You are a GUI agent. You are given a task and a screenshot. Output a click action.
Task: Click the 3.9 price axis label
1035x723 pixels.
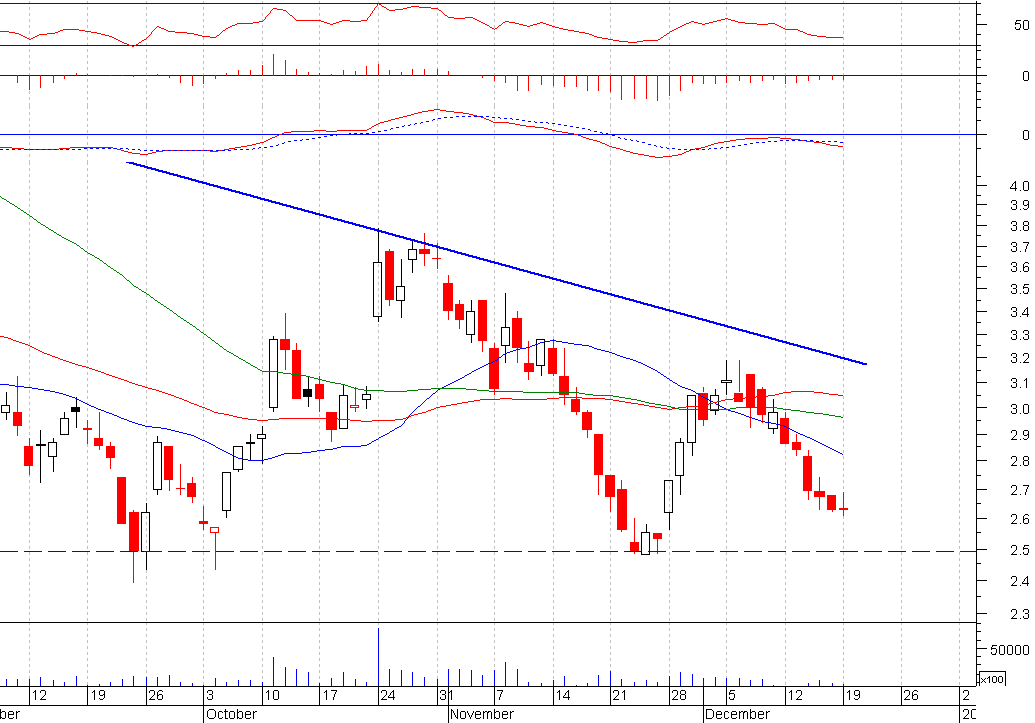pos(1020,205)
